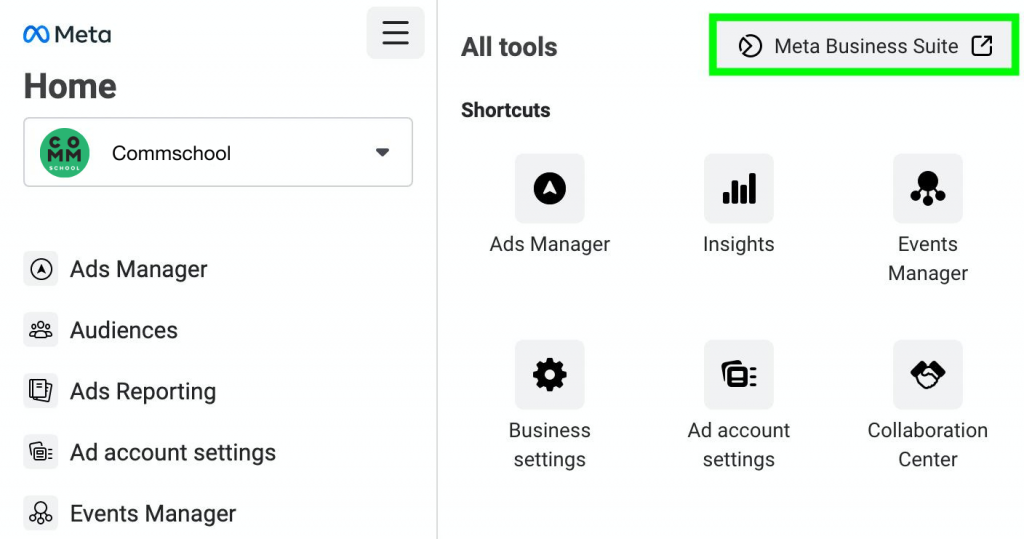
Task: Click Ad account settings shortcut label
Action: pos(739,445)
